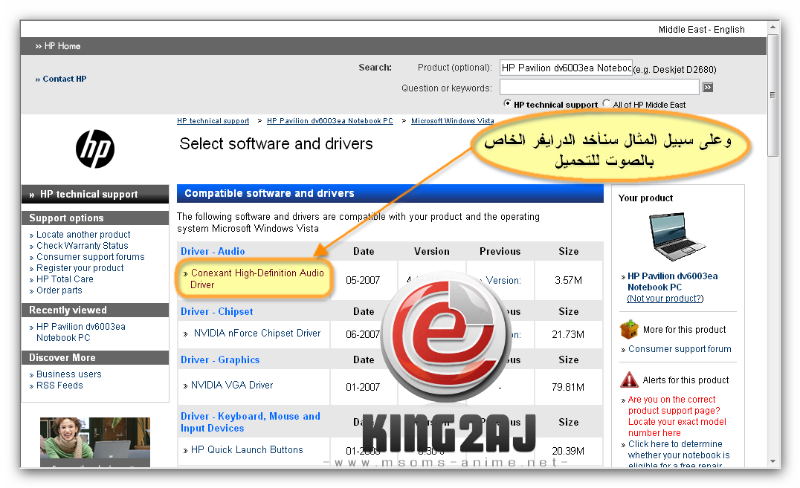Click the More for this product box icon
Screen dimensions: 800x488
628,329
